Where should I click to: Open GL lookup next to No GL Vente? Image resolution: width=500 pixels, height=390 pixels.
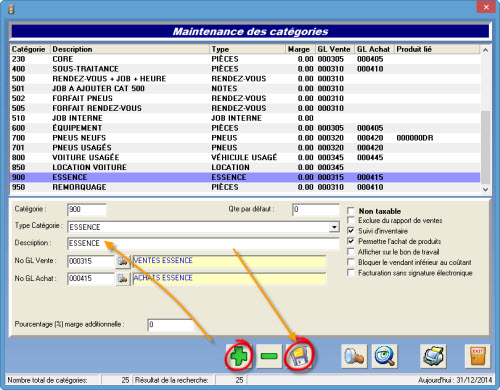click(x=123, y=261)
